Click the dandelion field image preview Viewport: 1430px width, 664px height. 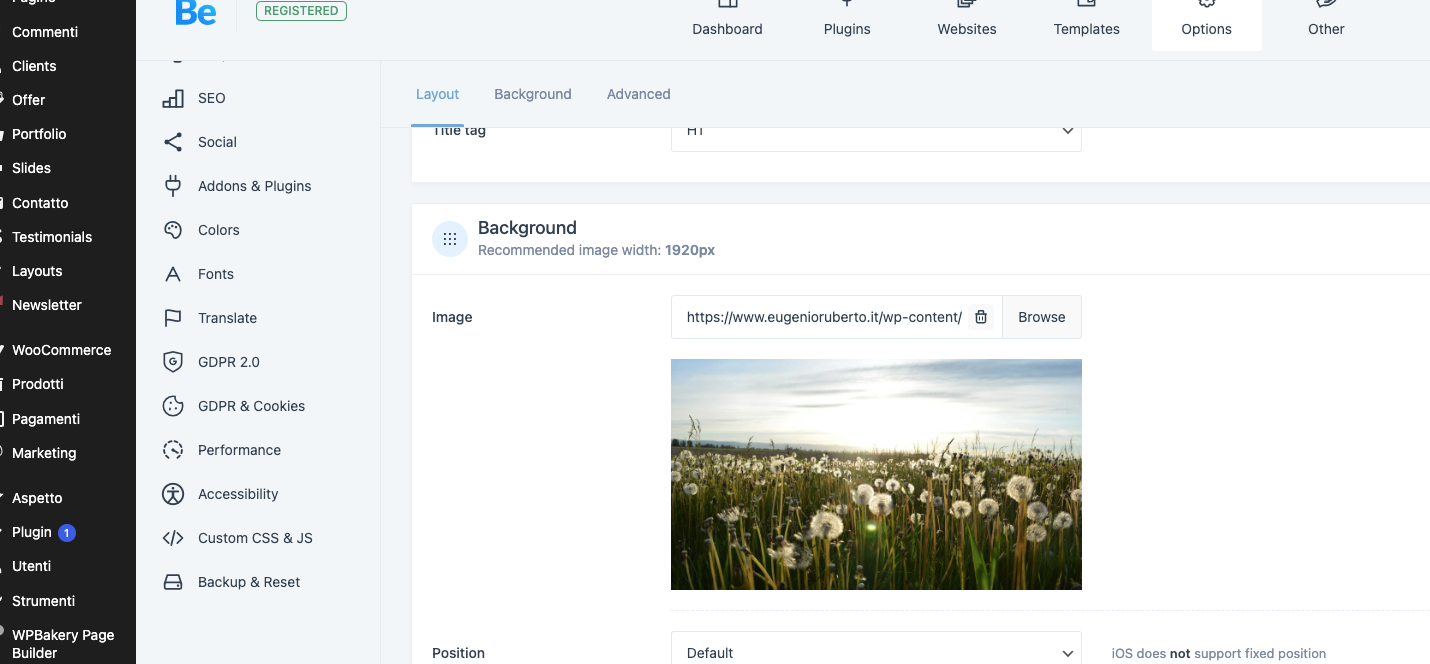tap(875, 474)
